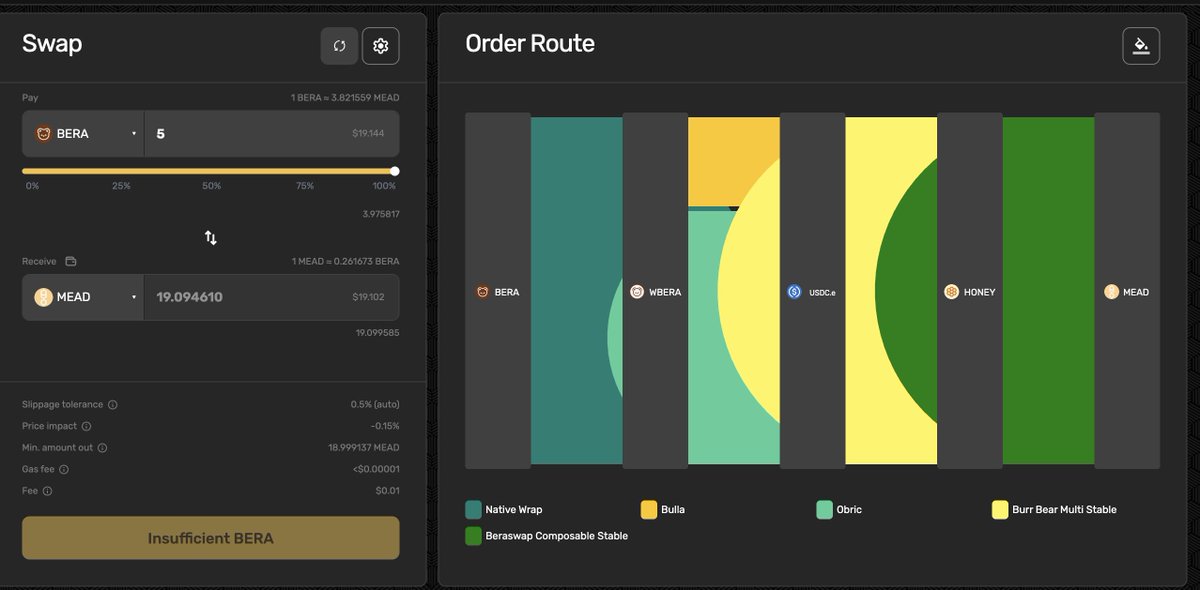The image size is (1200, 590).
Task: Open the BERA pay token dropdown
Action: [84, 134]
